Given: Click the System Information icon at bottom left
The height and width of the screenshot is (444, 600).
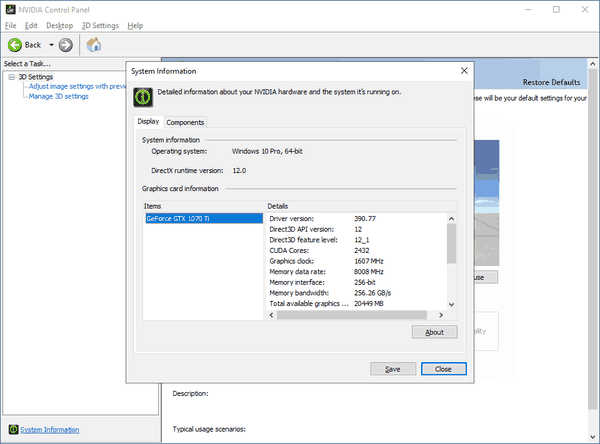Looking at the screenshot, I should [13, 429].
